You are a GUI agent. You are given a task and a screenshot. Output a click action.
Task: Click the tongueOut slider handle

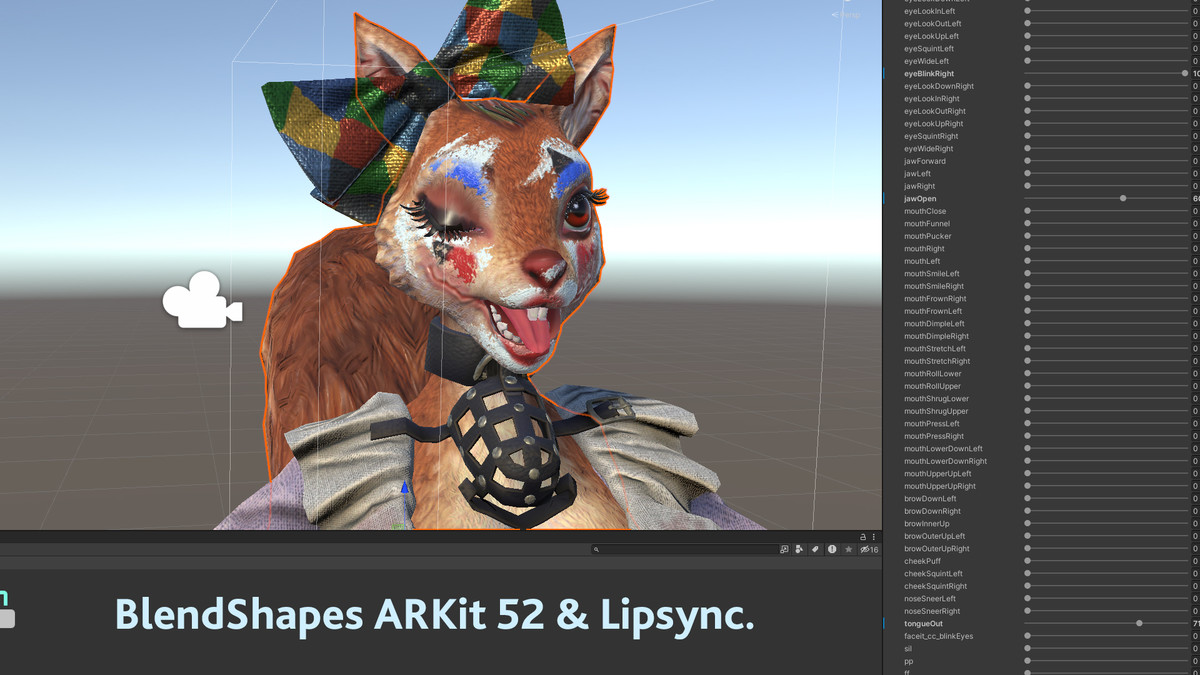[x=1139, y=624]
